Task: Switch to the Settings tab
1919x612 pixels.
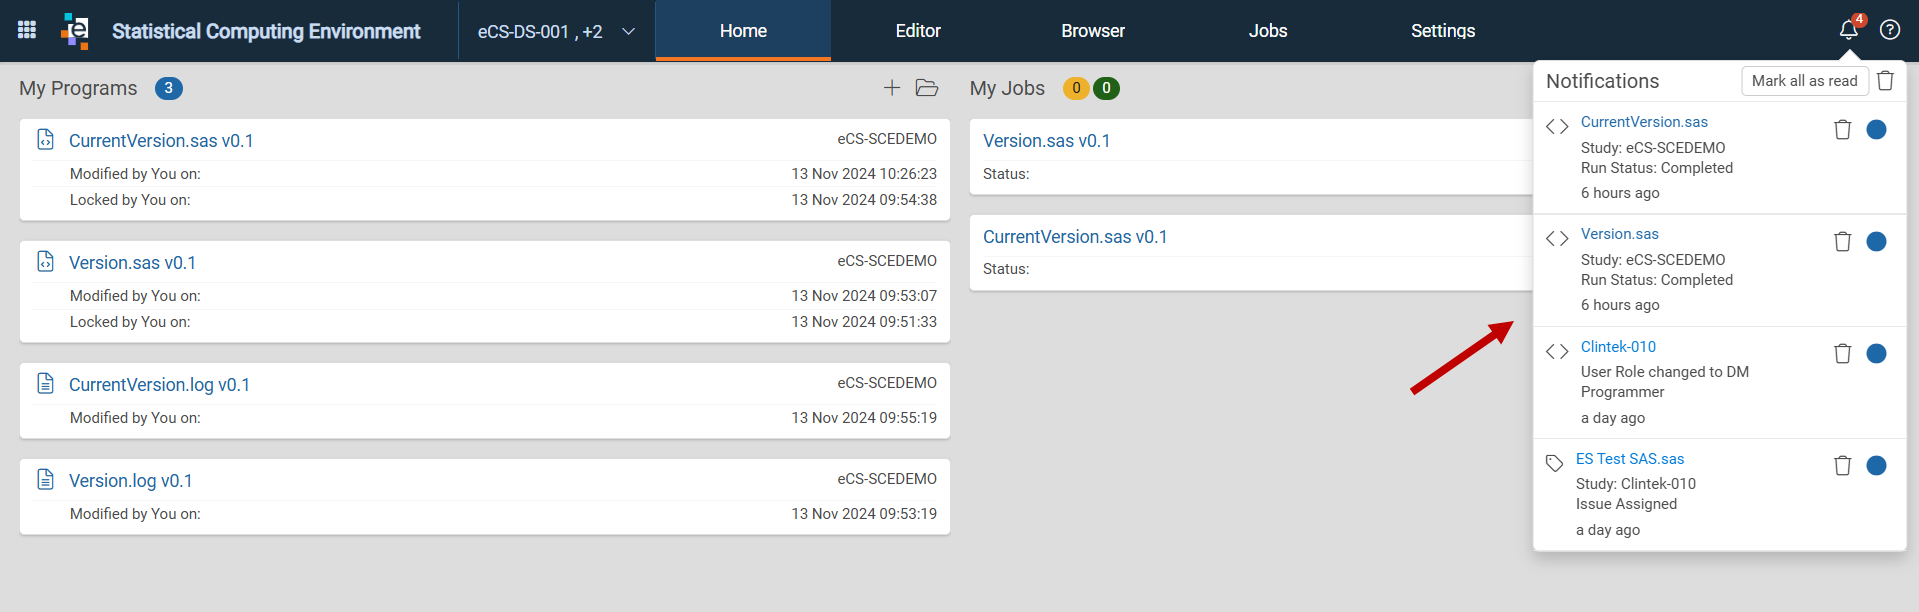Action: coord(1443,31)
